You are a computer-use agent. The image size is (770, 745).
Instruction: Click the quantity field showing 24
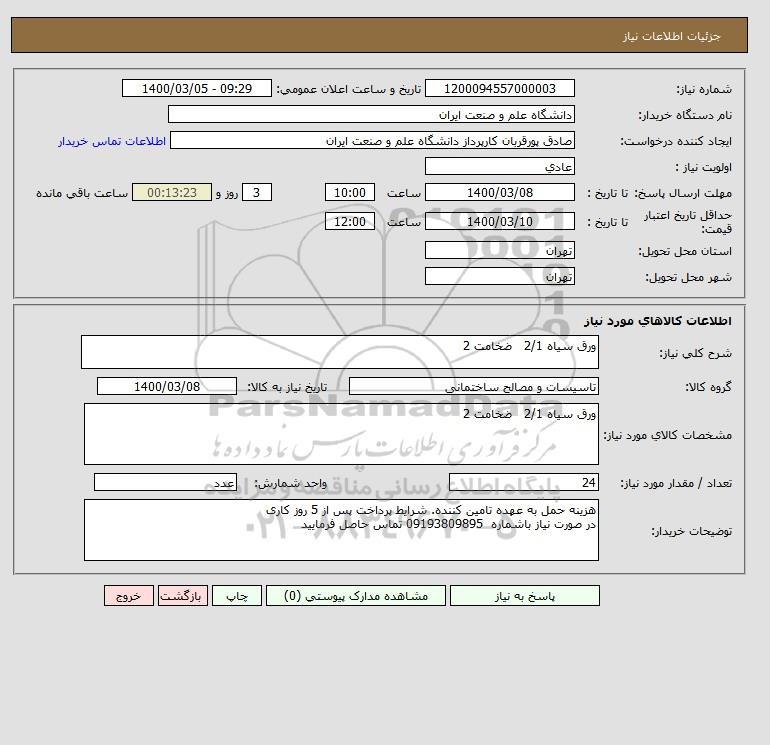pyautogui.click(x=523, y=482)
